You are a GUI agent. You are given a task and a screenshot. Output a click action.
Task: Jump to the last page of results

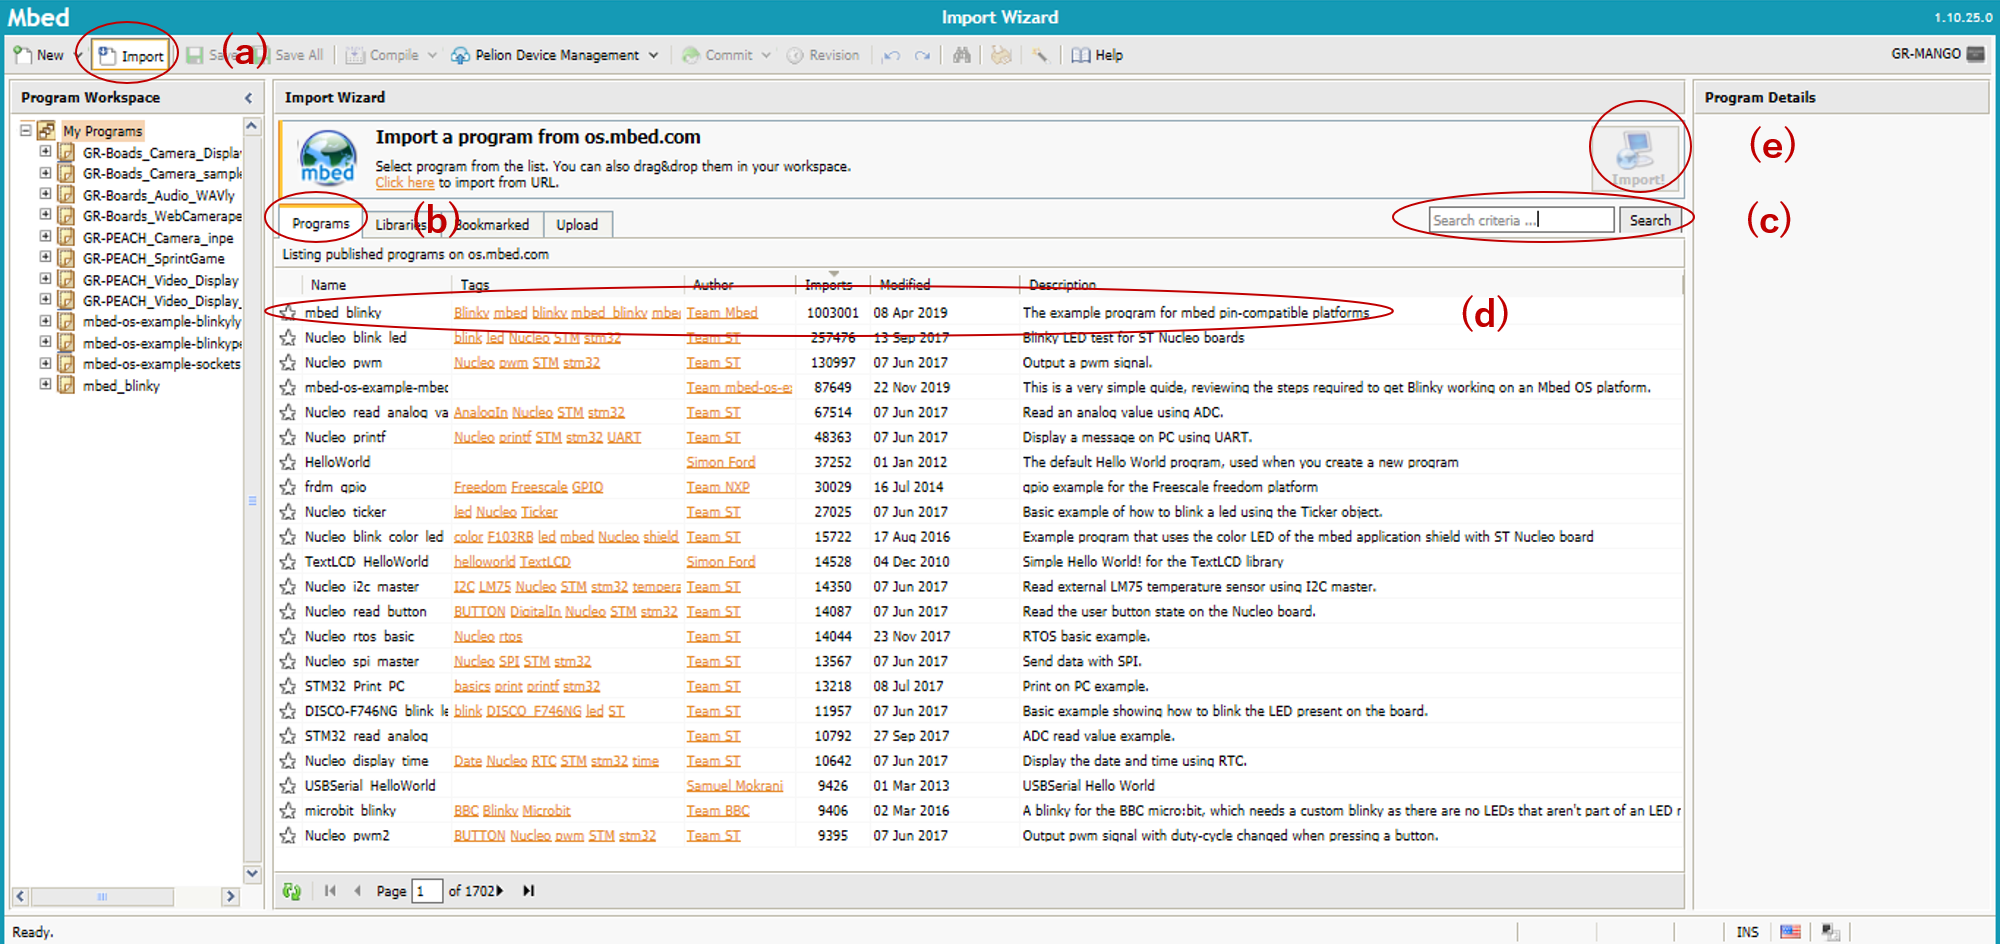[529, 891]
